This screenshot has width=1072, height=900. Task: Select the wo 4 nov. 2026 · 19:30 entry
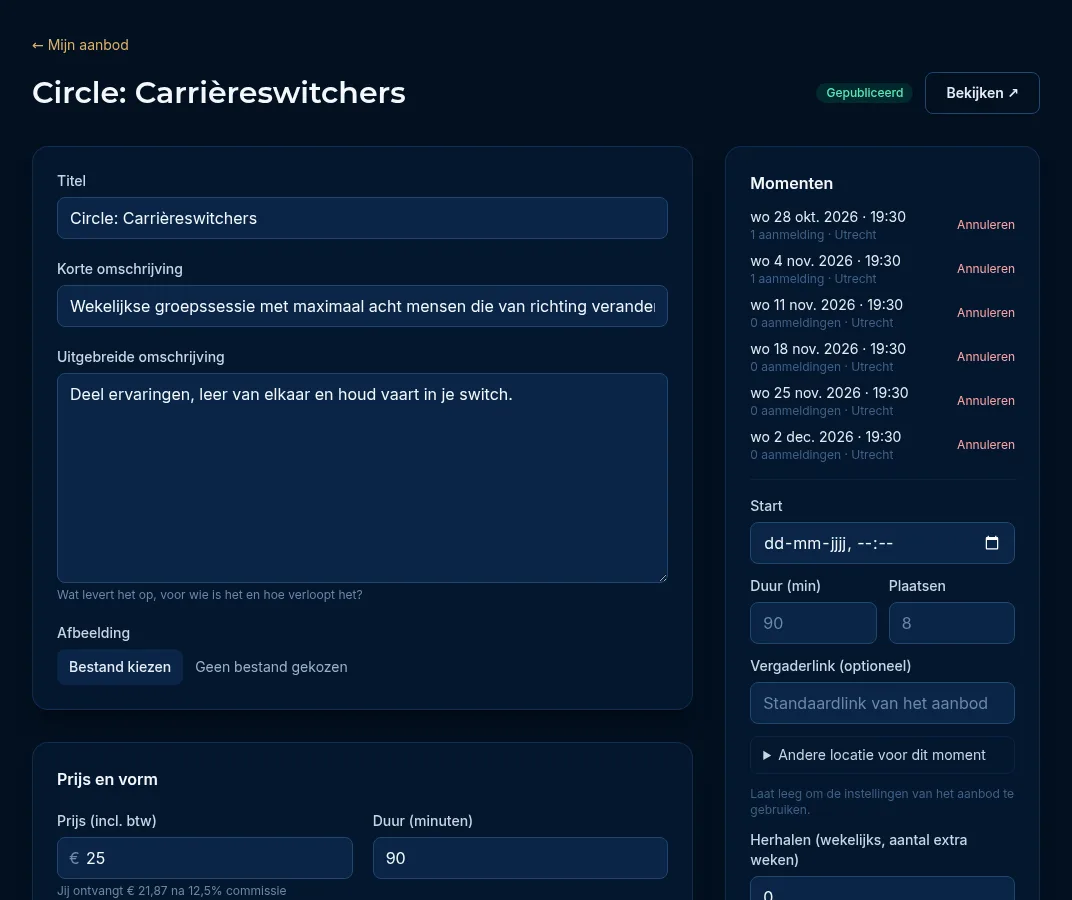pyautogui.click(x=825, y=261)
